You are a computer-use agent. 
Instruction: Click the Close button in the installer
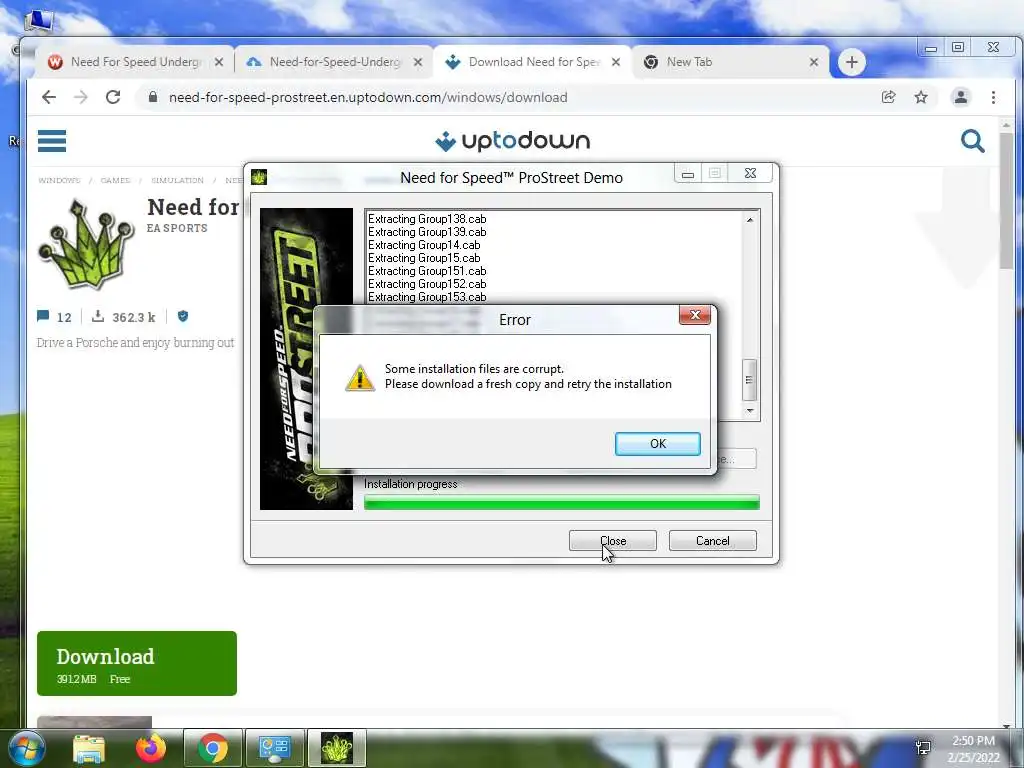coord(613,541)
